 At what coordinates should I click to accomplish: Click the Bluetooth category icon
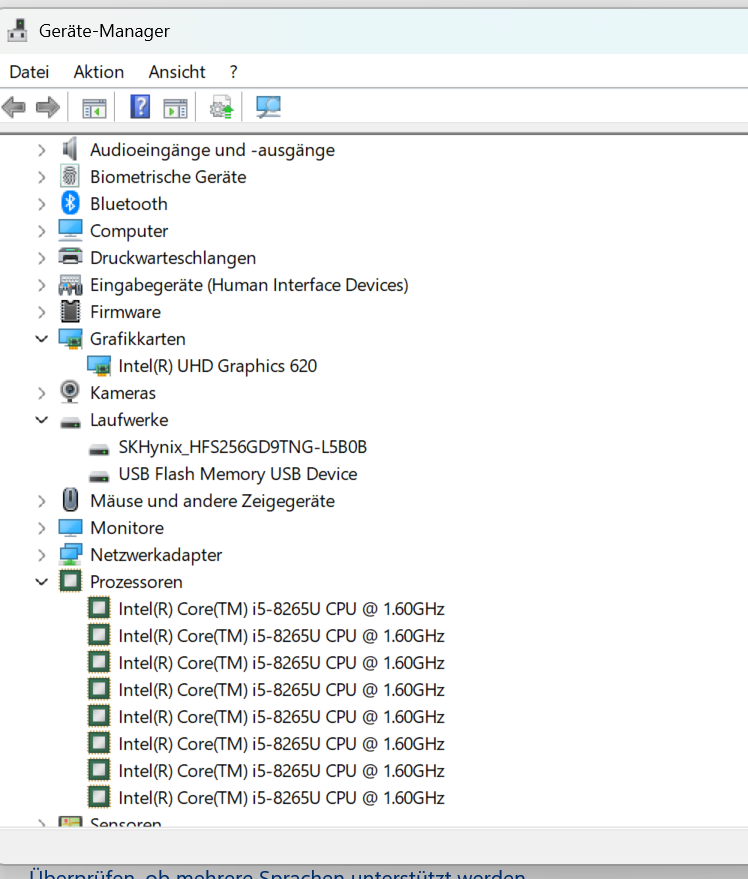(x=70, y=203)
